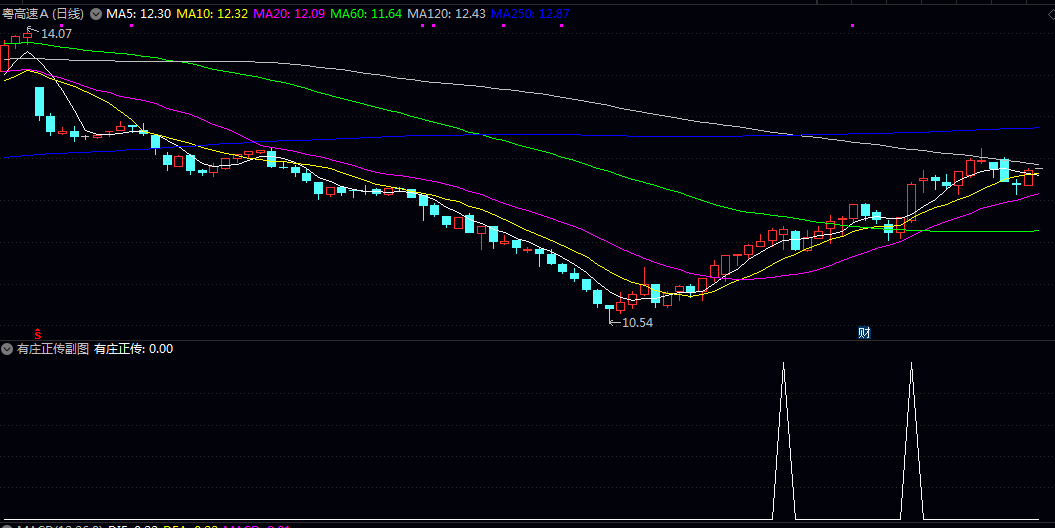The width and height of the screenshot is (1055, 528).
Task: Click the red dollar sign marker icon
Action: pos(38,332)
